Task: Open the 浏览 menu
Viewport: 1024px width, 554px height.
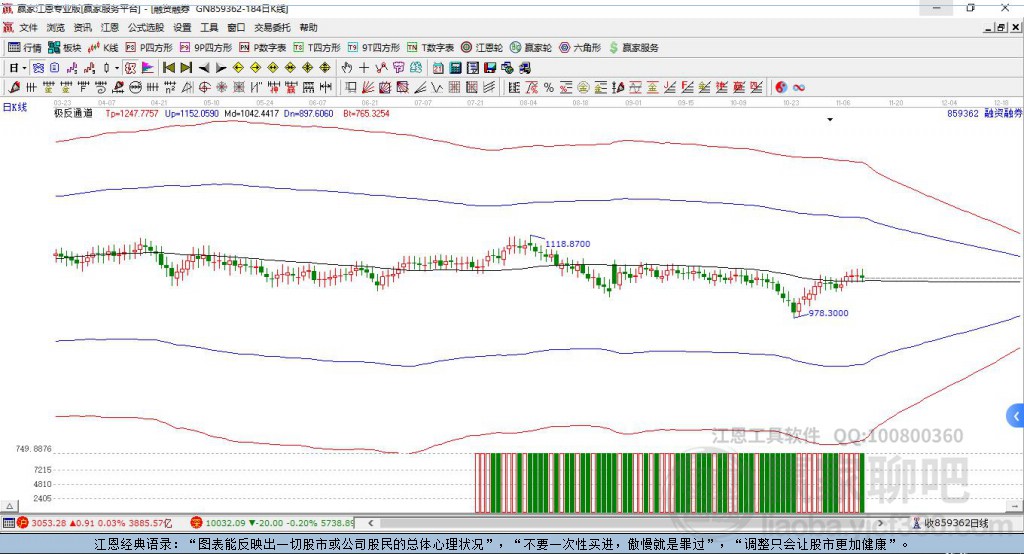Action: point(56,27)
